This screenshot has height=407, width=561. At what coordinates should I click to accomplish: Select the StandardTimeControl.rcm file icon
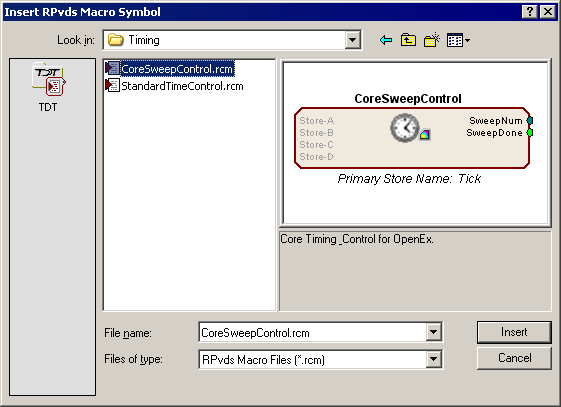112,85
